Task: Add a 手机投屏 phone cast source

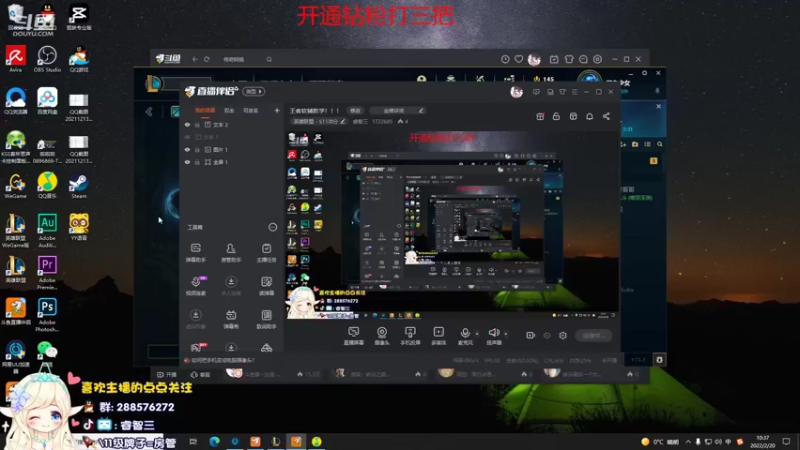Action: pyautogui.click(x=410, y=336)
